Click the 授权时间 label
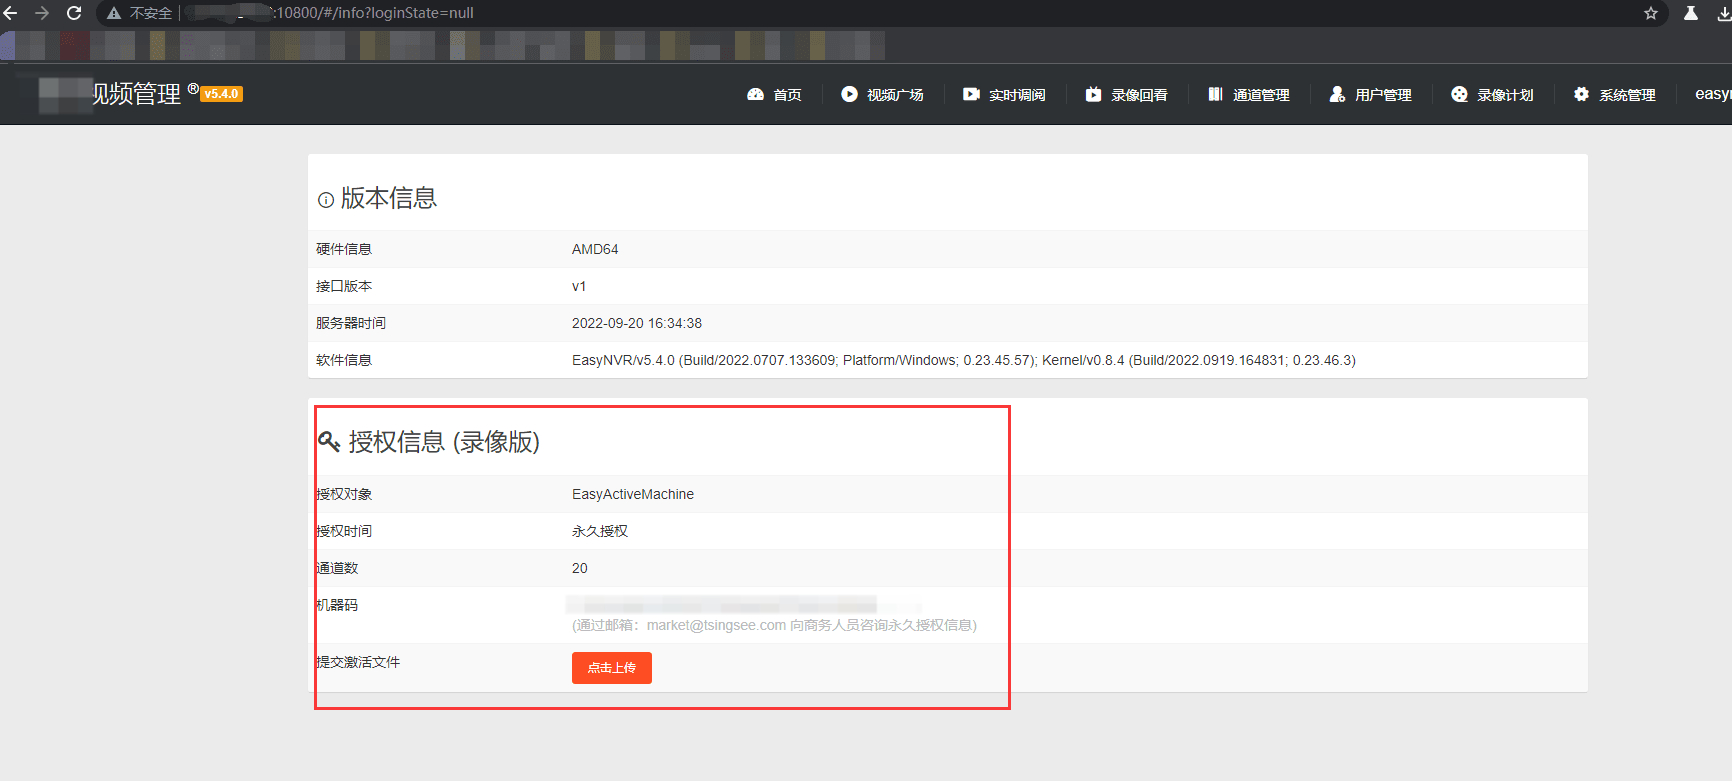The height and width of the screenshot is (781, 1732). (344, 531)
